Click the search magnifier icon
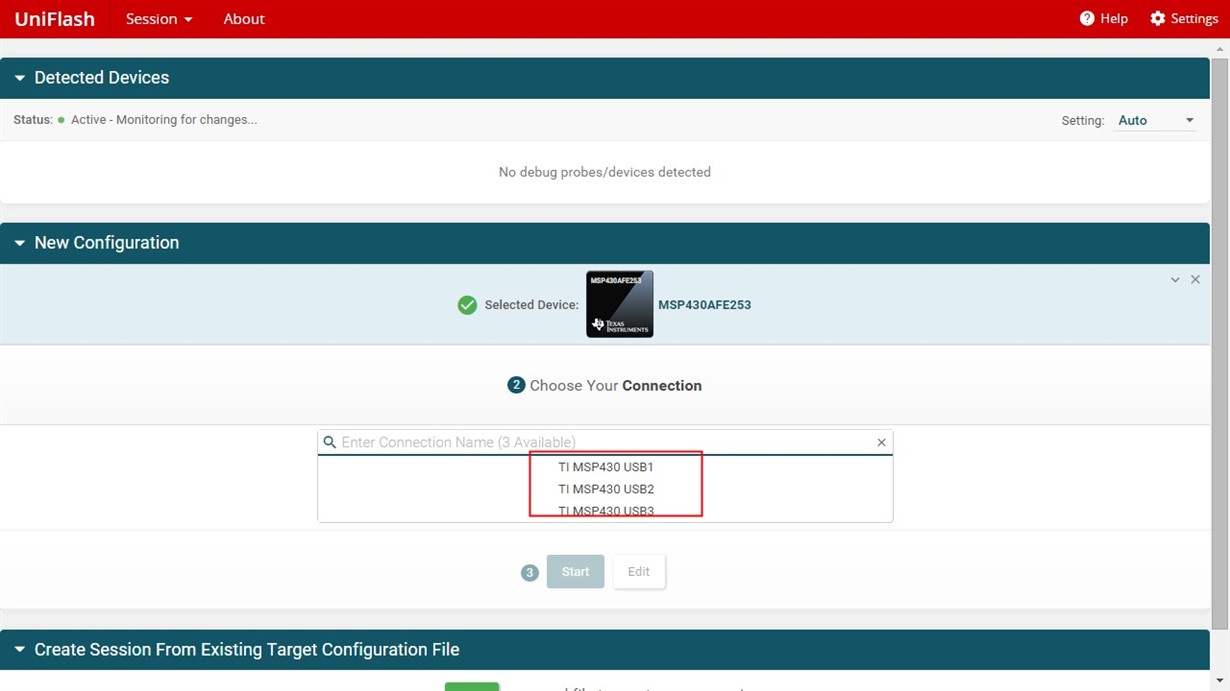 click(329, 442)
